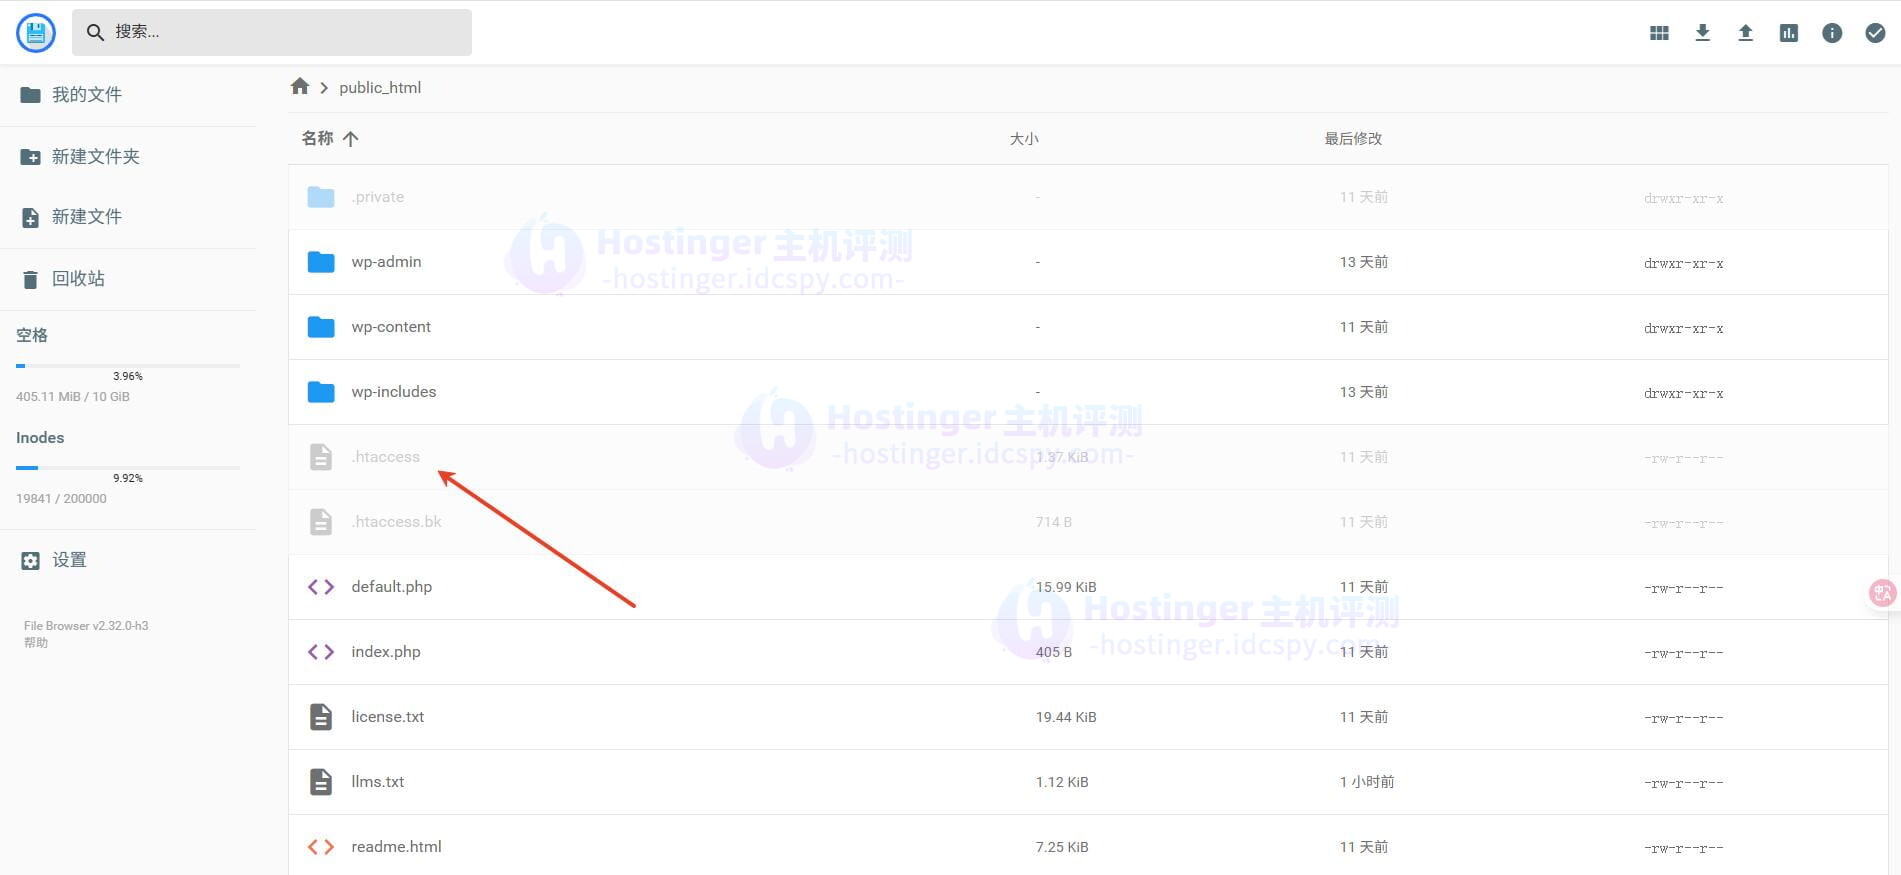Switch view mode with the grid icon
1901x875 pixels.
click(1659, 33)
